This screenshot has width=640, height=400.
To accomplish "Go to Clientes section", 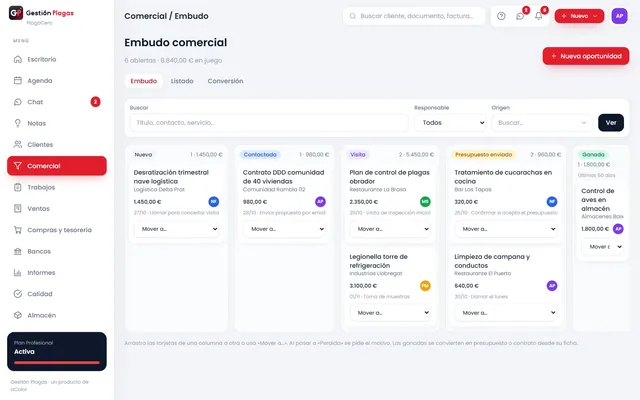I will tap(57, 144).
